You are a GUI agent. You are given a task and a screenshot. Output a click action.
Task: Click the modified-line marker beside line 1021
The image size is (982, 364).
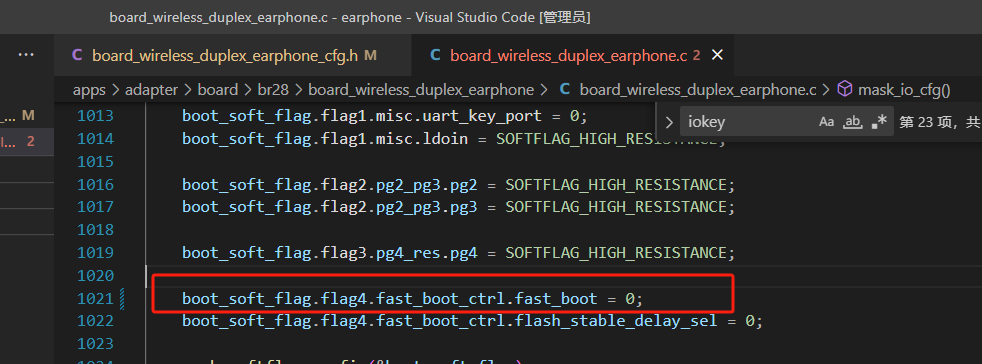tap(123, 298)
